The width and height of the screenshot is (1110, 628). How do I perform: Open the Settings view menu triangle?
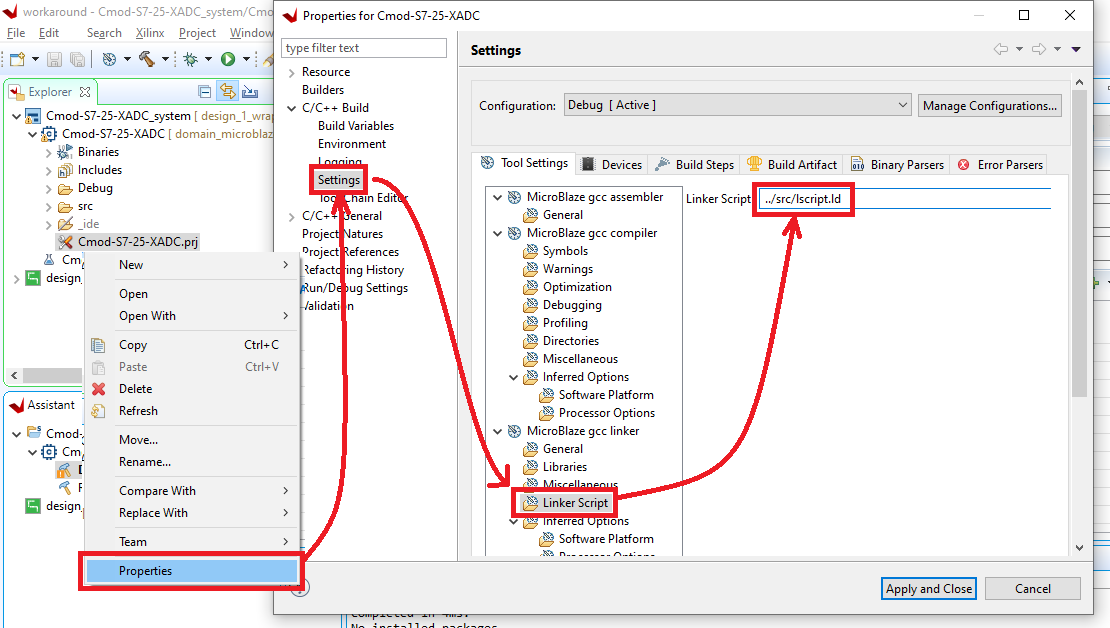pos(1076,49)
